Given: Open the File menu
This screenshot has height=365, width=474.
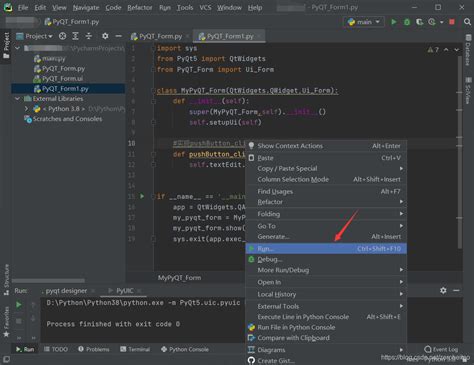Looking at the screenshot, I should click(23, 7).
